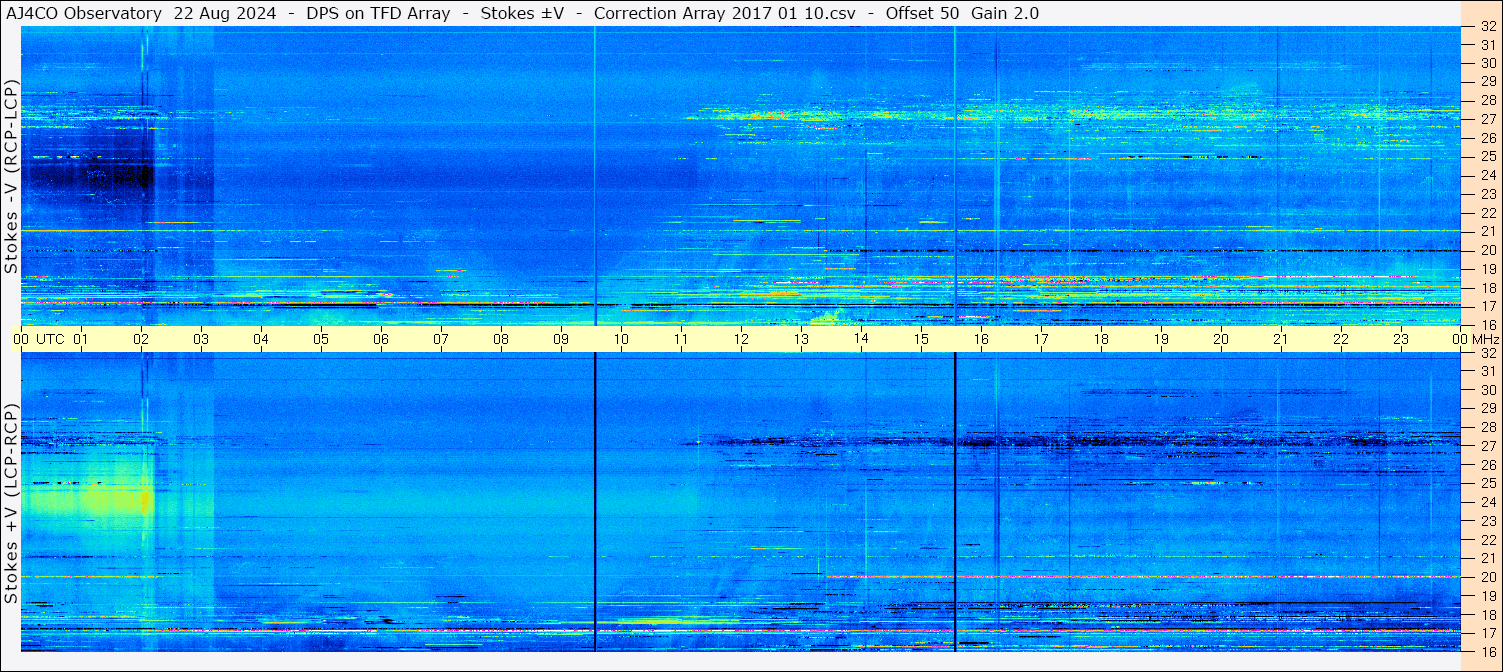Viewport: 1503px width, 672px height.
Task: Click 32 frequency label of Stokes -V panel
Action: tap(1487, 27)
